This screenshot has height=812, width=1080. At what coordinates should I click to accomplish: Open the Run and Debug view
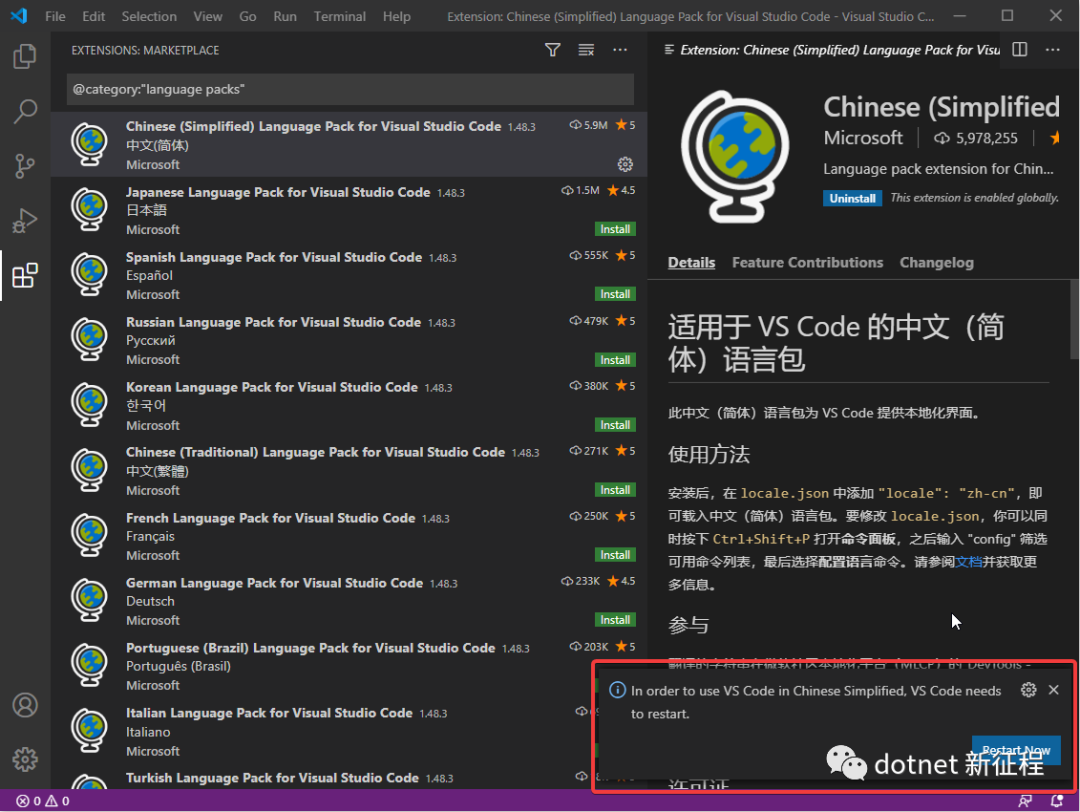[25, 220]
